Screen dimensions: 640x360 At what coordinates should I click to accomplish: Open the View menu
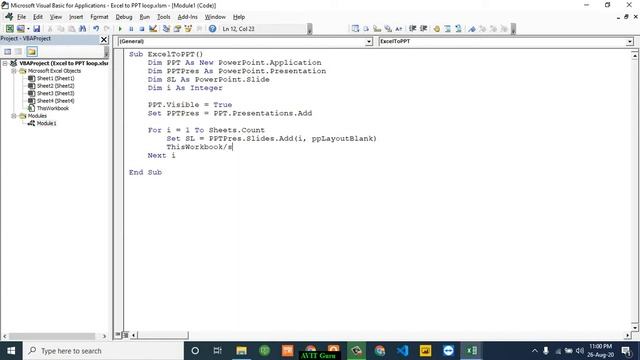56,17
